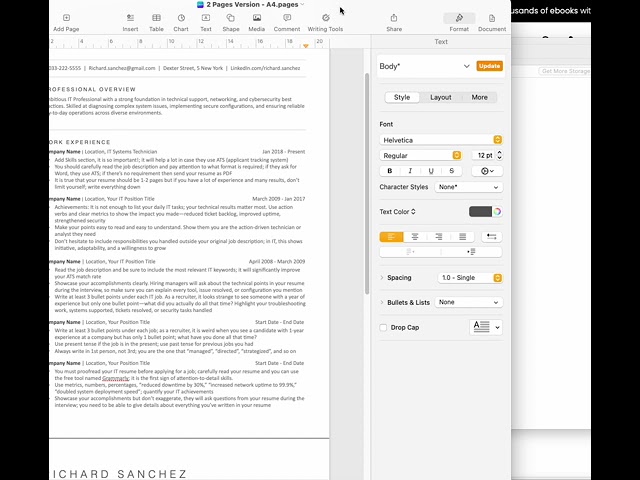Click the Comment toolbar icon
Image resolution: width=640 pixels, height=480 pixels.
(287, 18)
